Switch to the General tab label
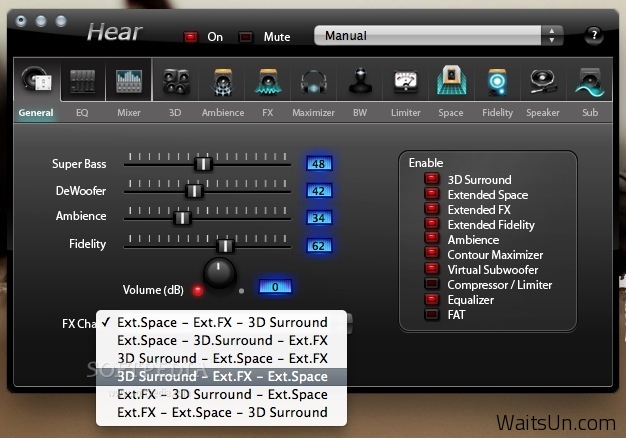The image size is (626, 438). click(x=36, y=113)
